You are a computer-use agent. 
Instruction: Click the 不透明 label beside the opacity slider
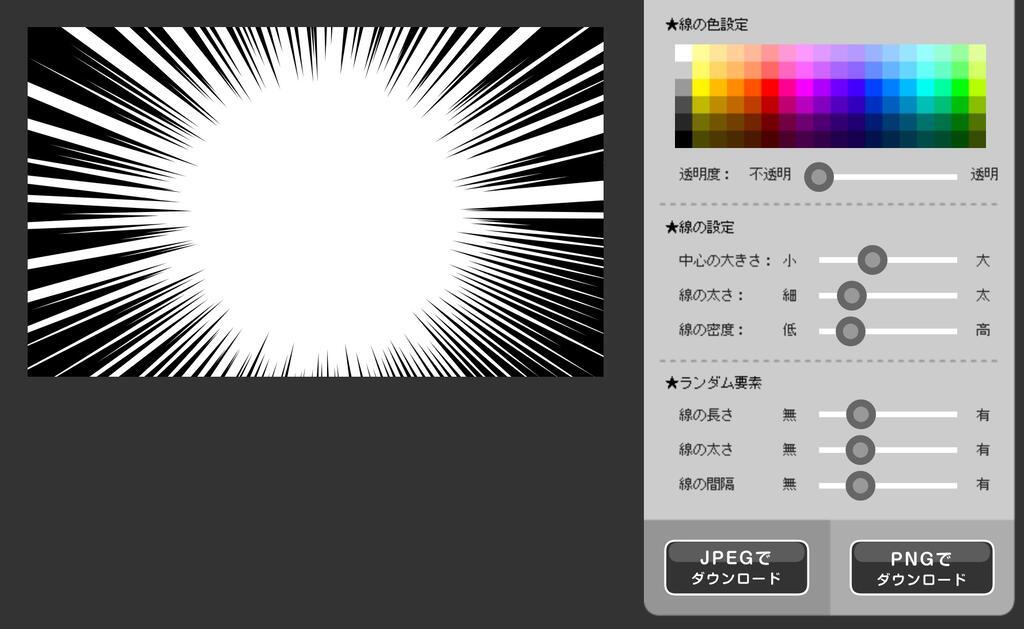[x=770, y=174]
